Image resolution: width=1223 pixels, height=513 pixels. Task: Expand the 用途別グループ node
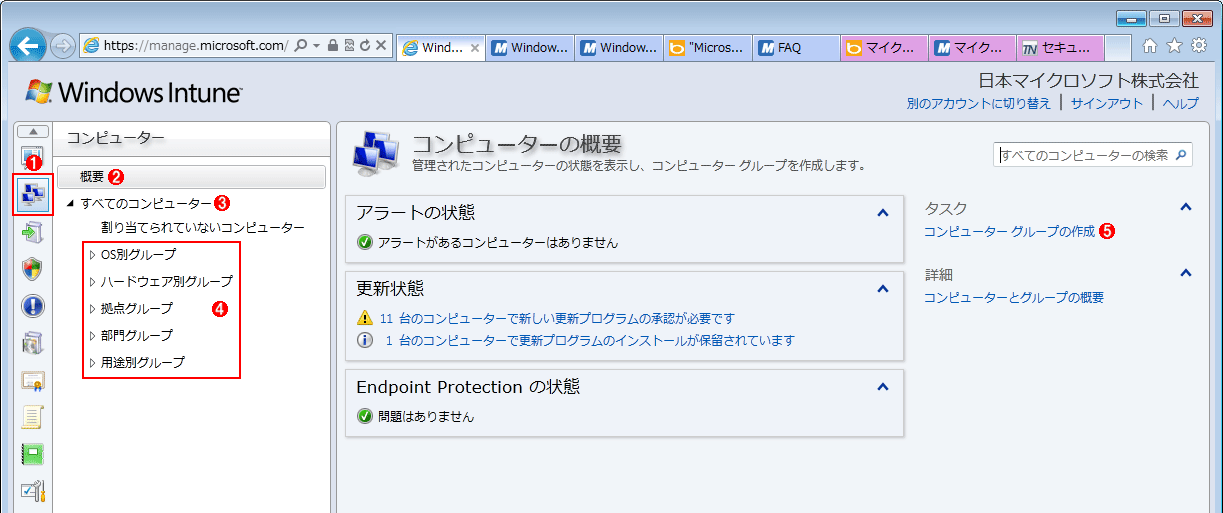pos(92,363)
